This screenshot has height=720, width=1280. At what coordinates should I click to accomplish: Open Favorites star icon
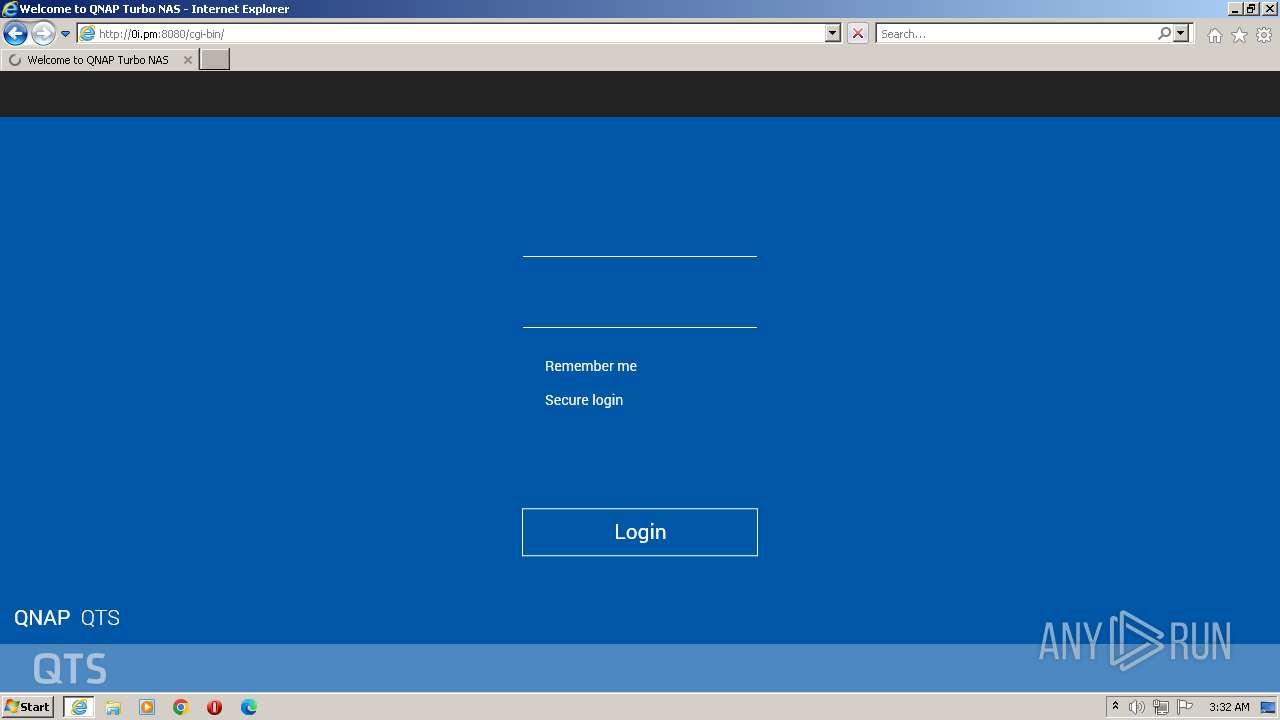click(1239, 35)
